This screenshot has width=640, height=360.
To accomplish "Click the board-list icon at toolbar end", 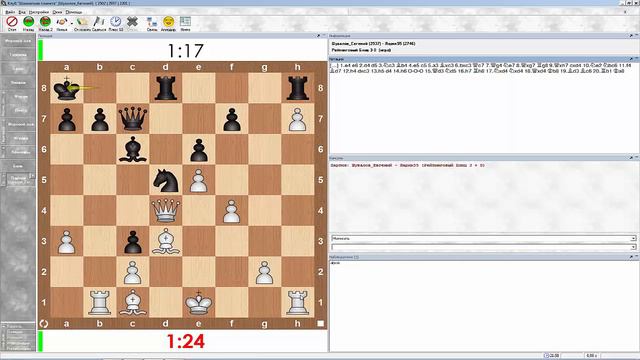I will pos(185,22).
